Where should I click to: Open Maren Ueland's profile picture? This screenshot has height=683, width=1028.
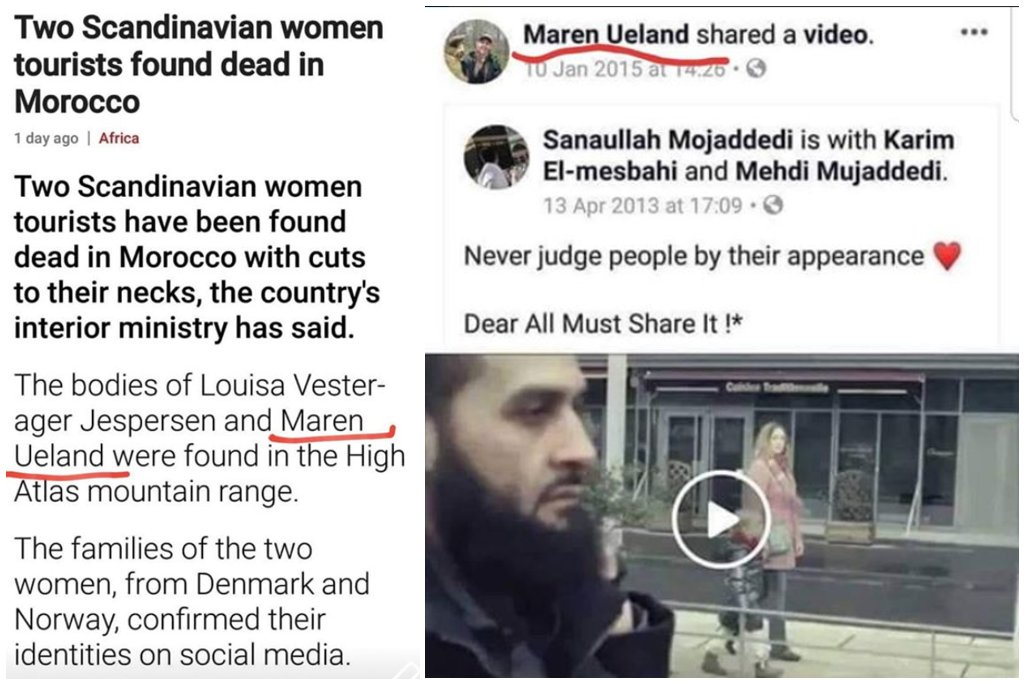[x=477, y=52]
